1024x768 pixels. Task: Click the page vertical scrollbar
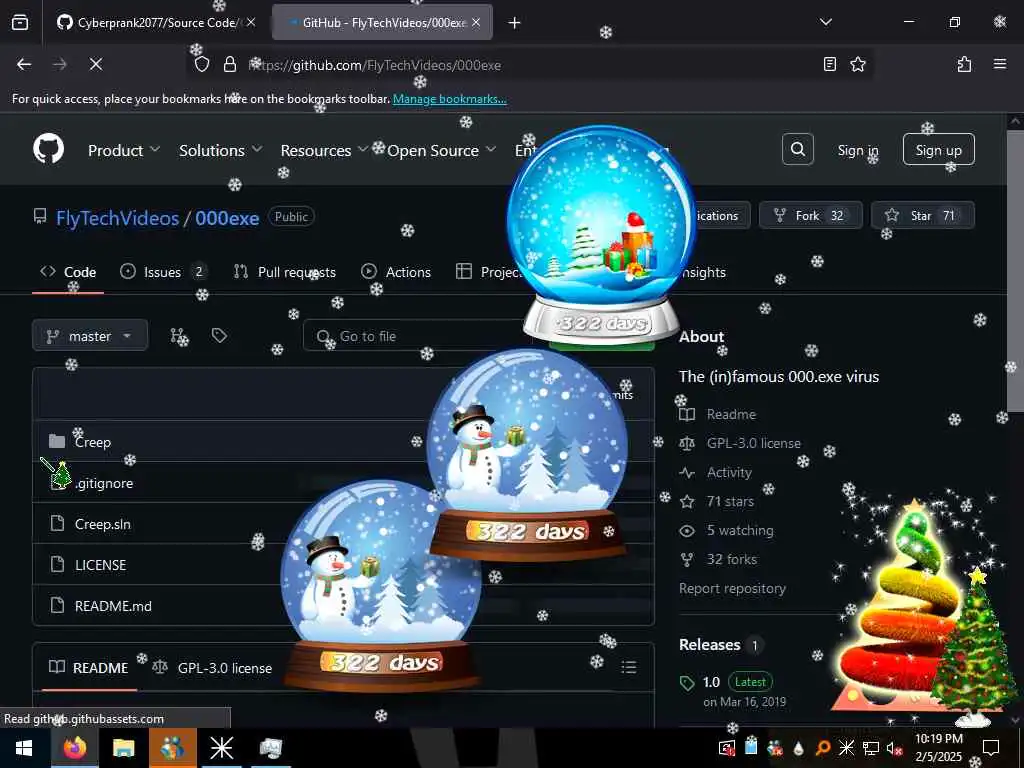[1014, 271]
